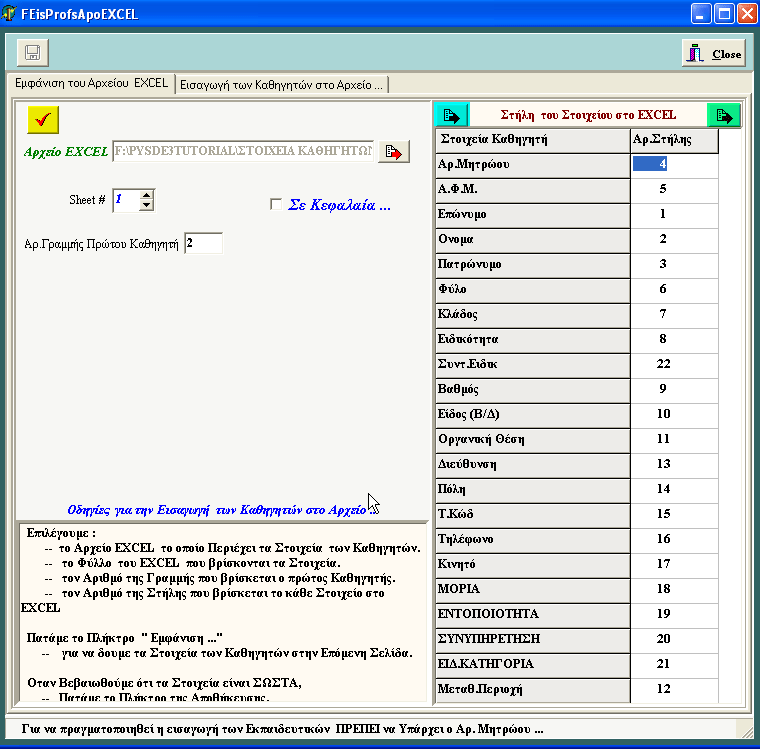Click the Excel file path text field
The width and height of the screenshot is (760, 749).
coord(243,151)
